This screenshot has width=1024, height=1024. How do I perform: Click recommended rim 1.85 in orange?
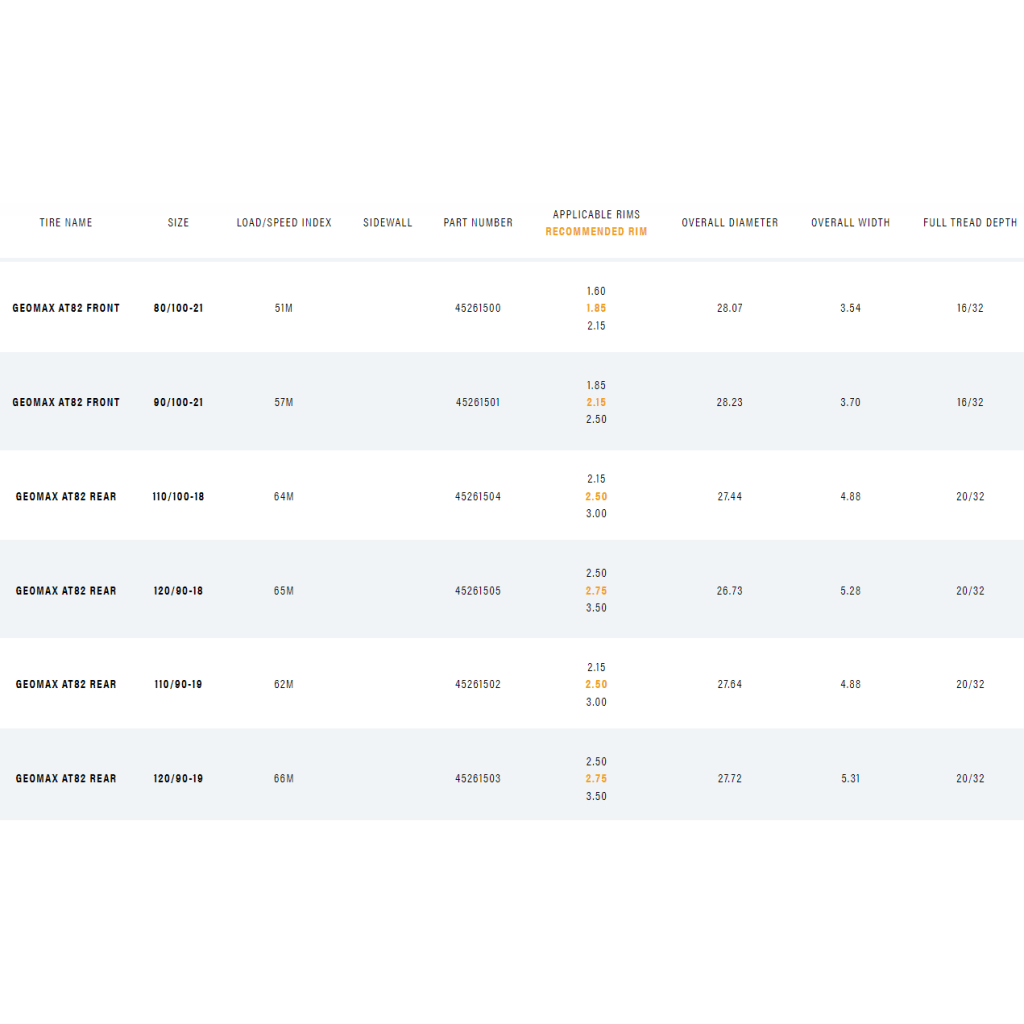tap(596, 308)
